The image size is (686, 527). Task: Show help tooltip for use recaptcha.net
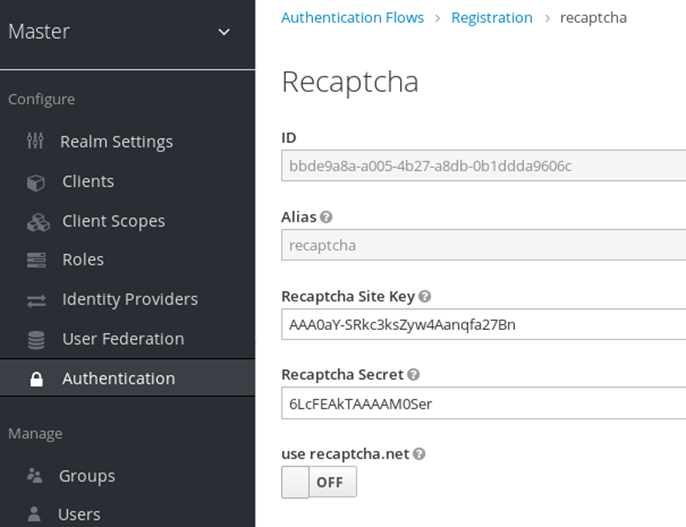419,454
